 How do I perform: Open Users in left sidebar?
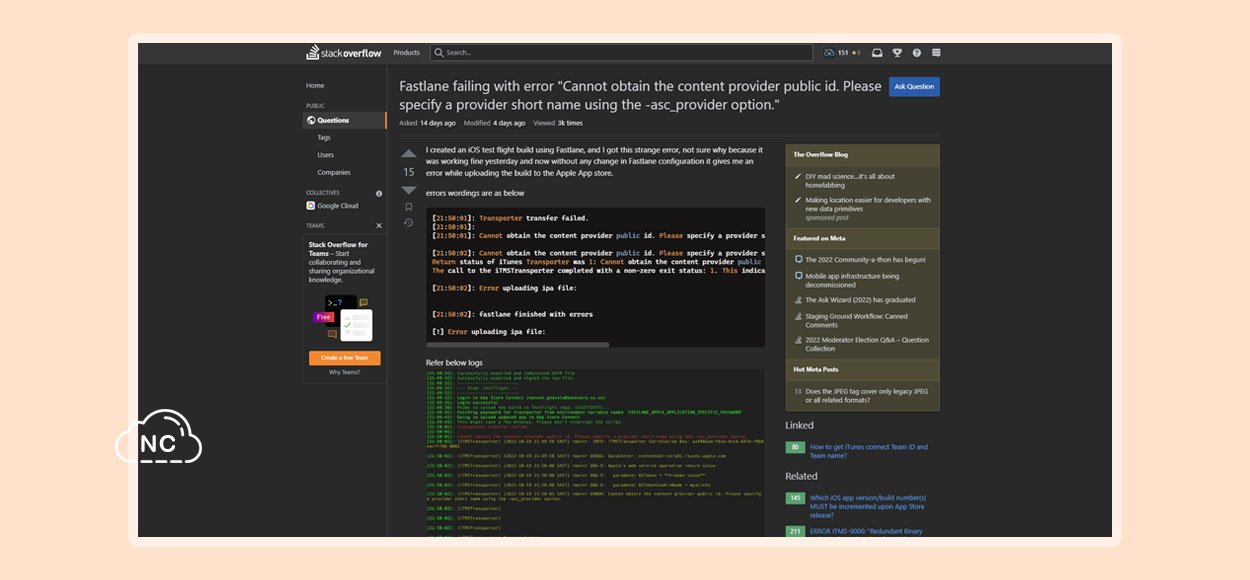click(x=326, y=155)
